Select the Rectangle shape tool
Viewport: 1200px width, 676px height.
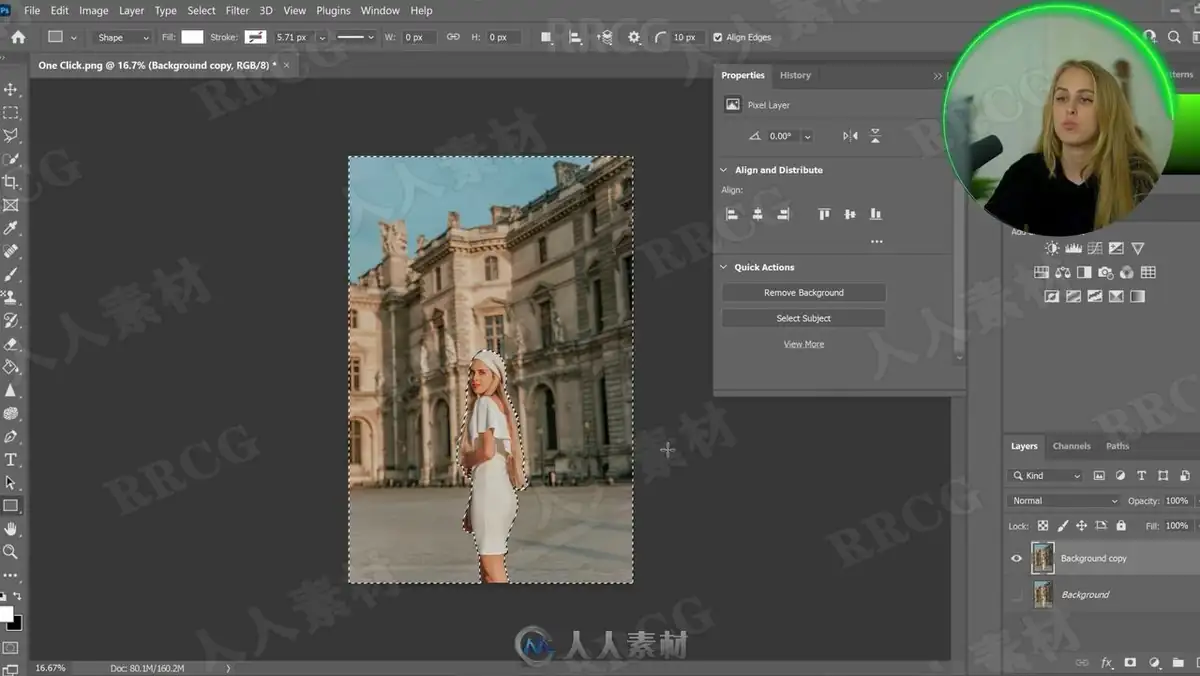[x=11, y=506]
